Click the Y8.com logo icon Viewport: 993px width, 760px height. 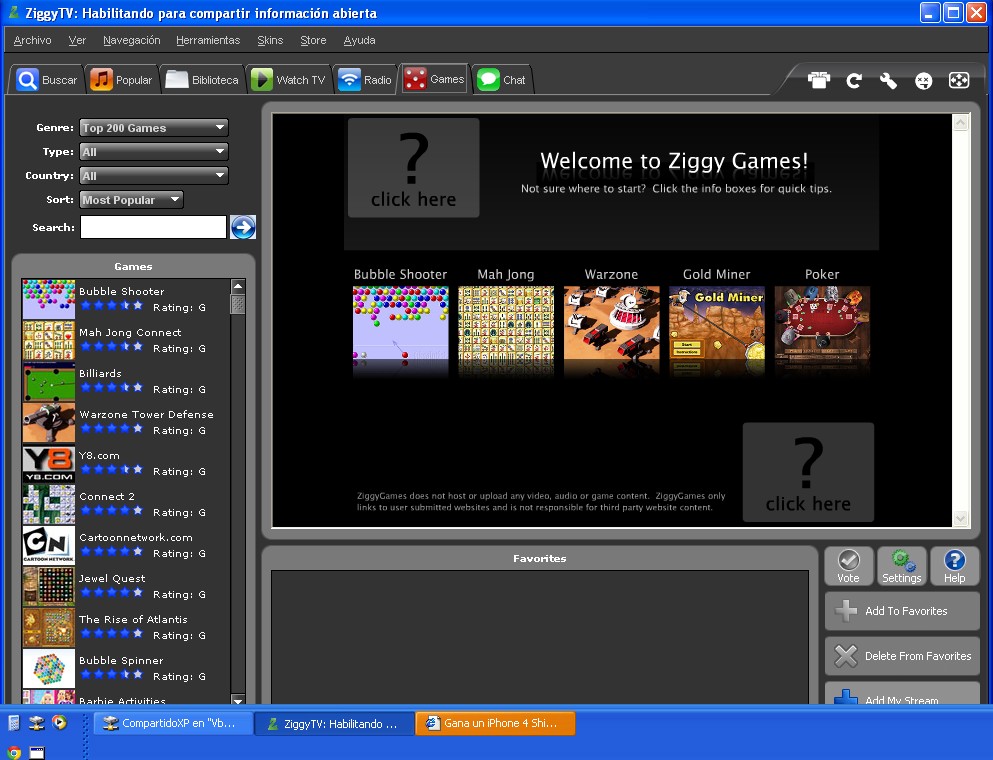click(x=49, y=464)
